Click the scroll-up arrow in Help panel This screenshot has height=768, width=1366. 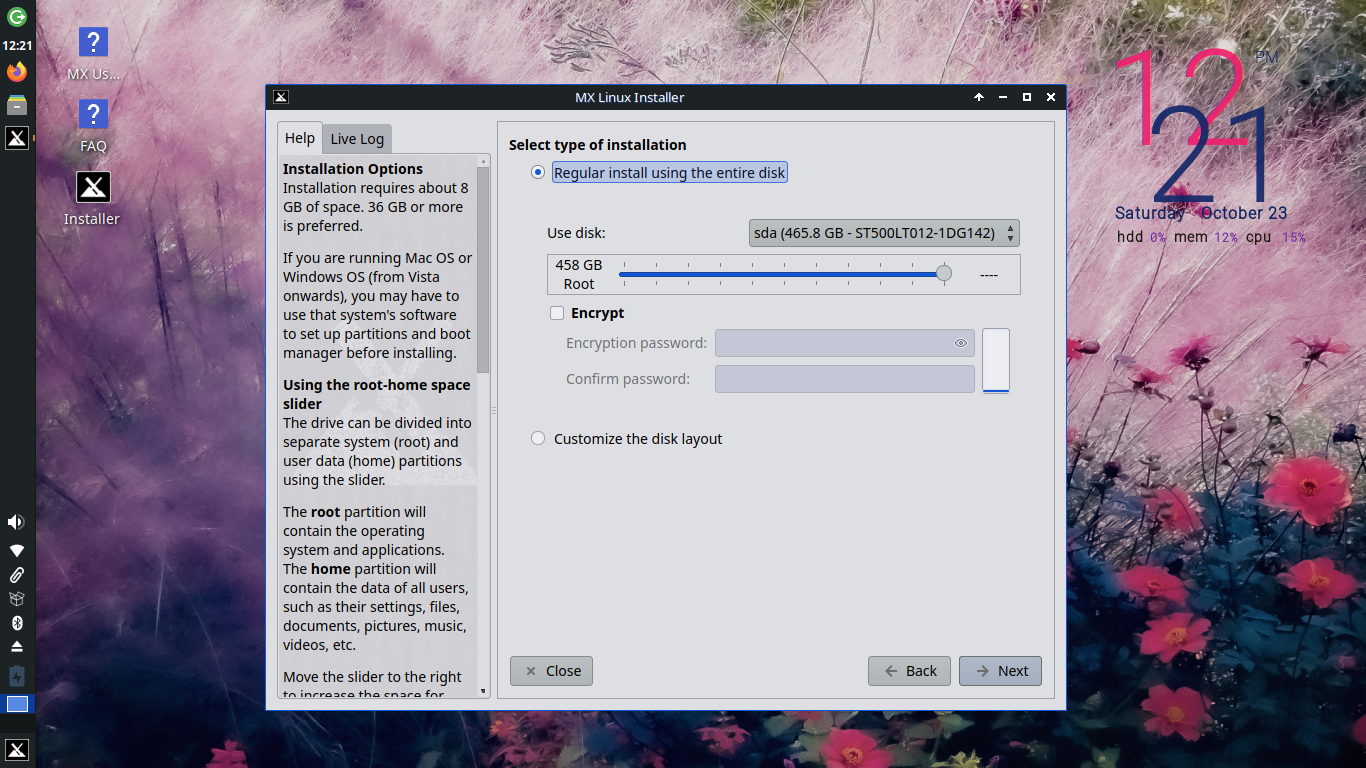[x=483, y=160]
